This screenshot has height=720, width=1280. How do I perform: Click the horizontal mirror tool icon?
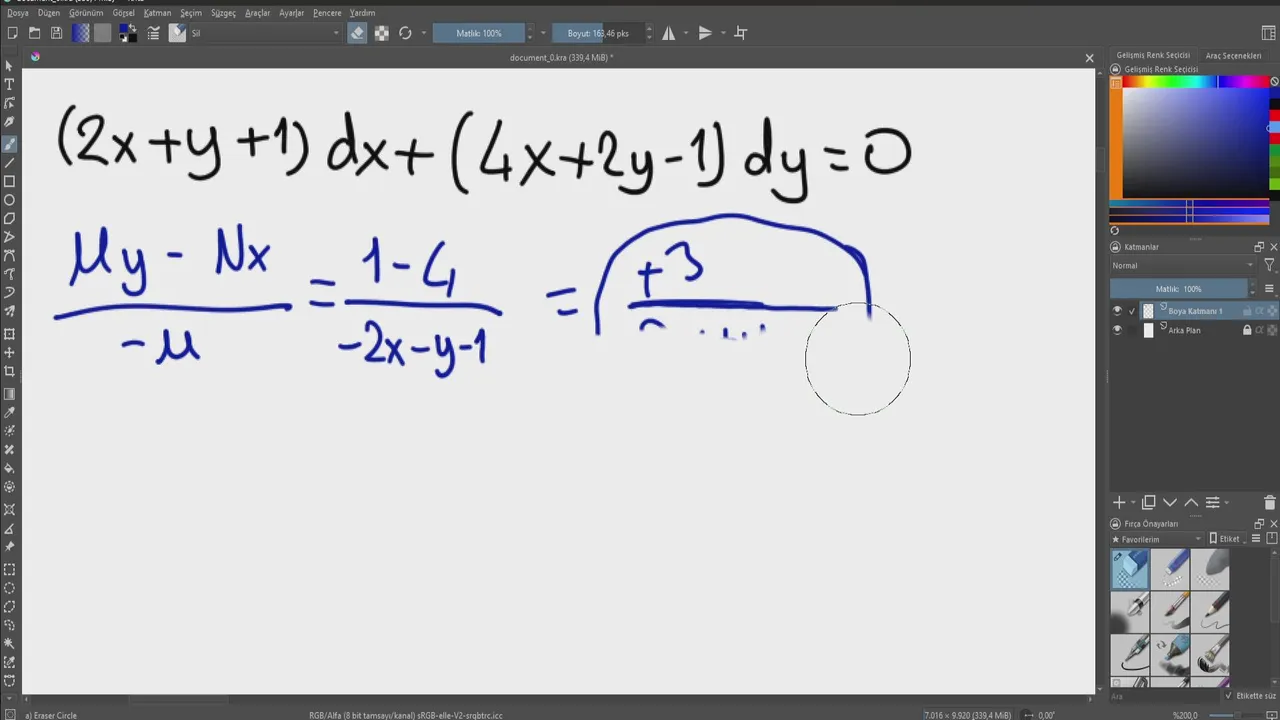click(669, 33)
